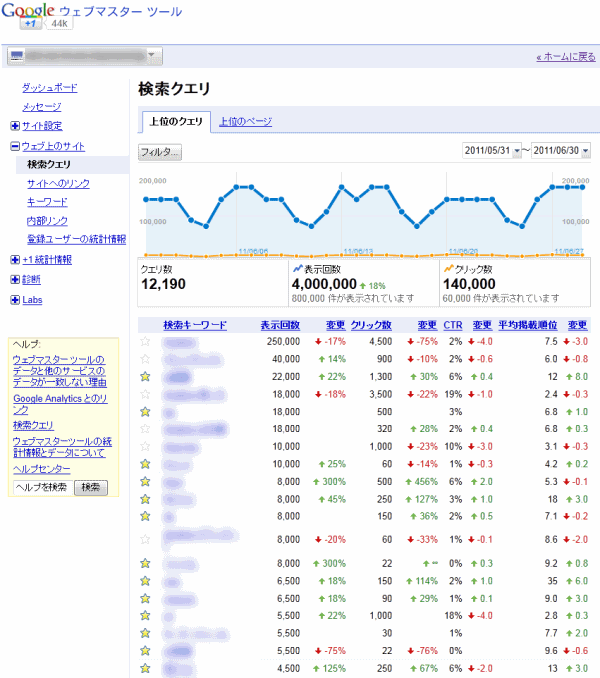Sort the table by 平均掲載順位 column header
This screenshot has height=678, width=600.
click(x=529, y=325)
